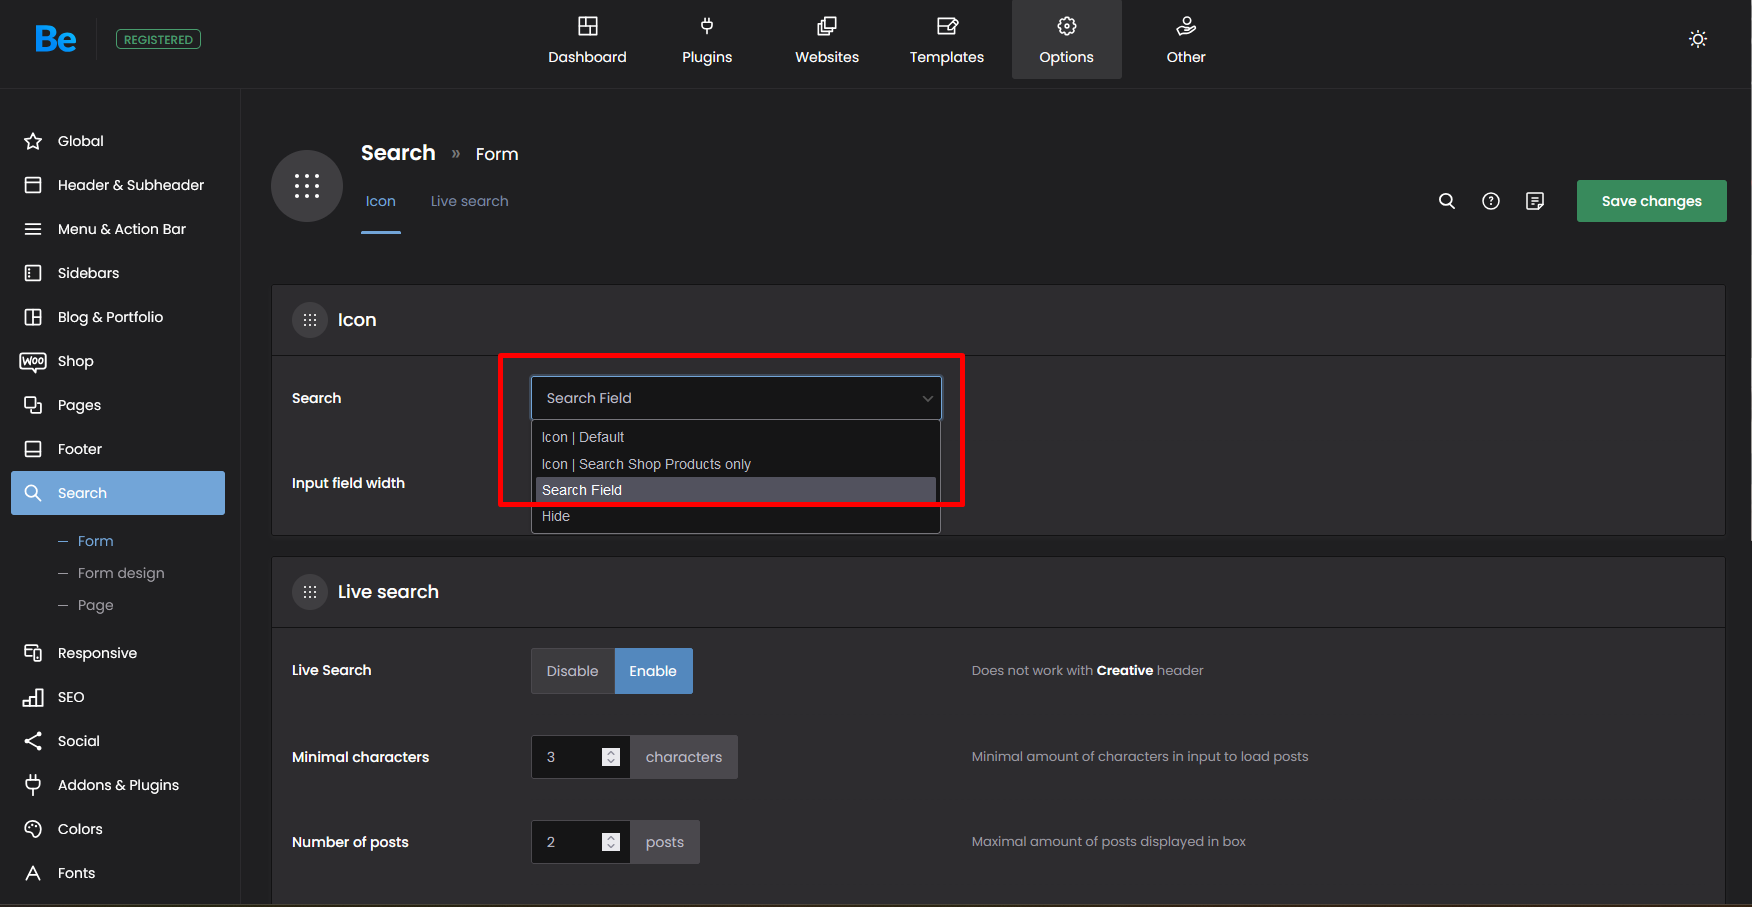This screenshot has width=1752, height=907.
Task: Click the options search magnifier icon
Action: click(1447, 201)
